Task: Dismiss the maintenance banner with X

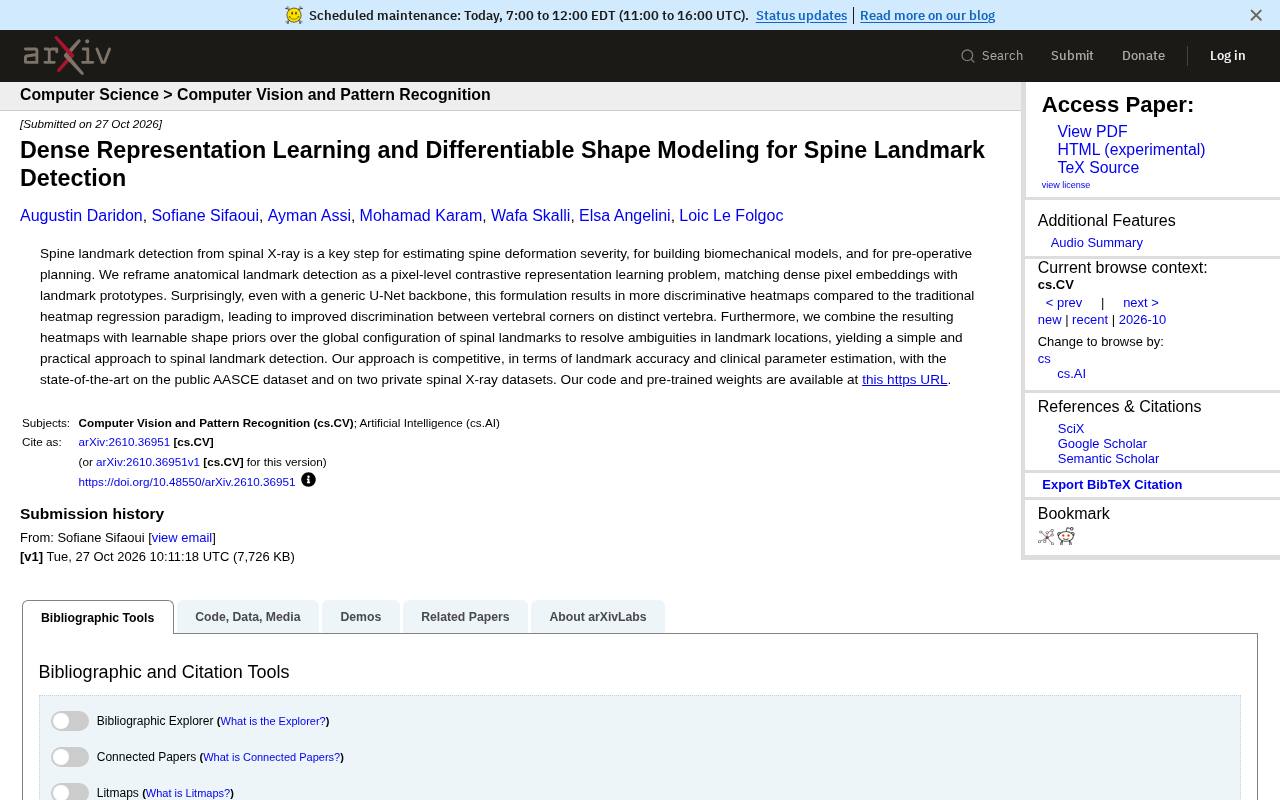Action: point(1256,15)
